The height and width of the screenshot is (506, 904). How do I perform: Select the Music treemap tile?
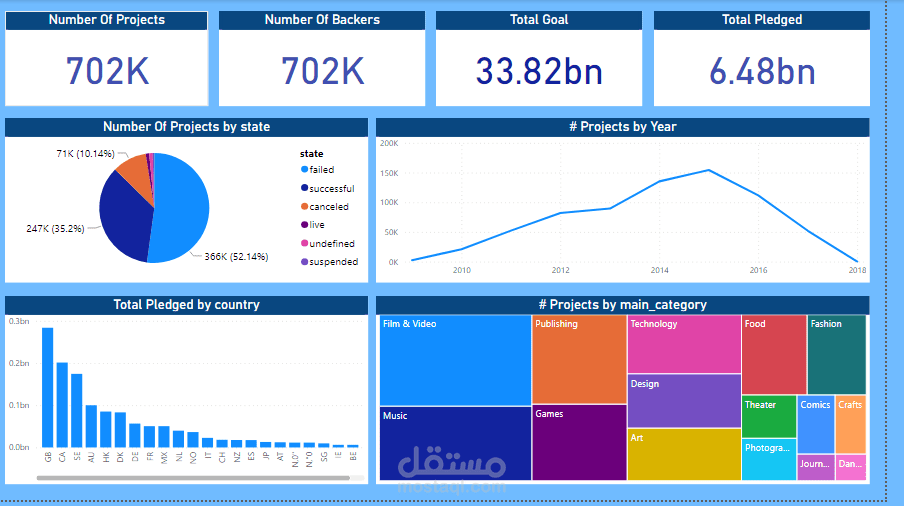pos(455,443)
